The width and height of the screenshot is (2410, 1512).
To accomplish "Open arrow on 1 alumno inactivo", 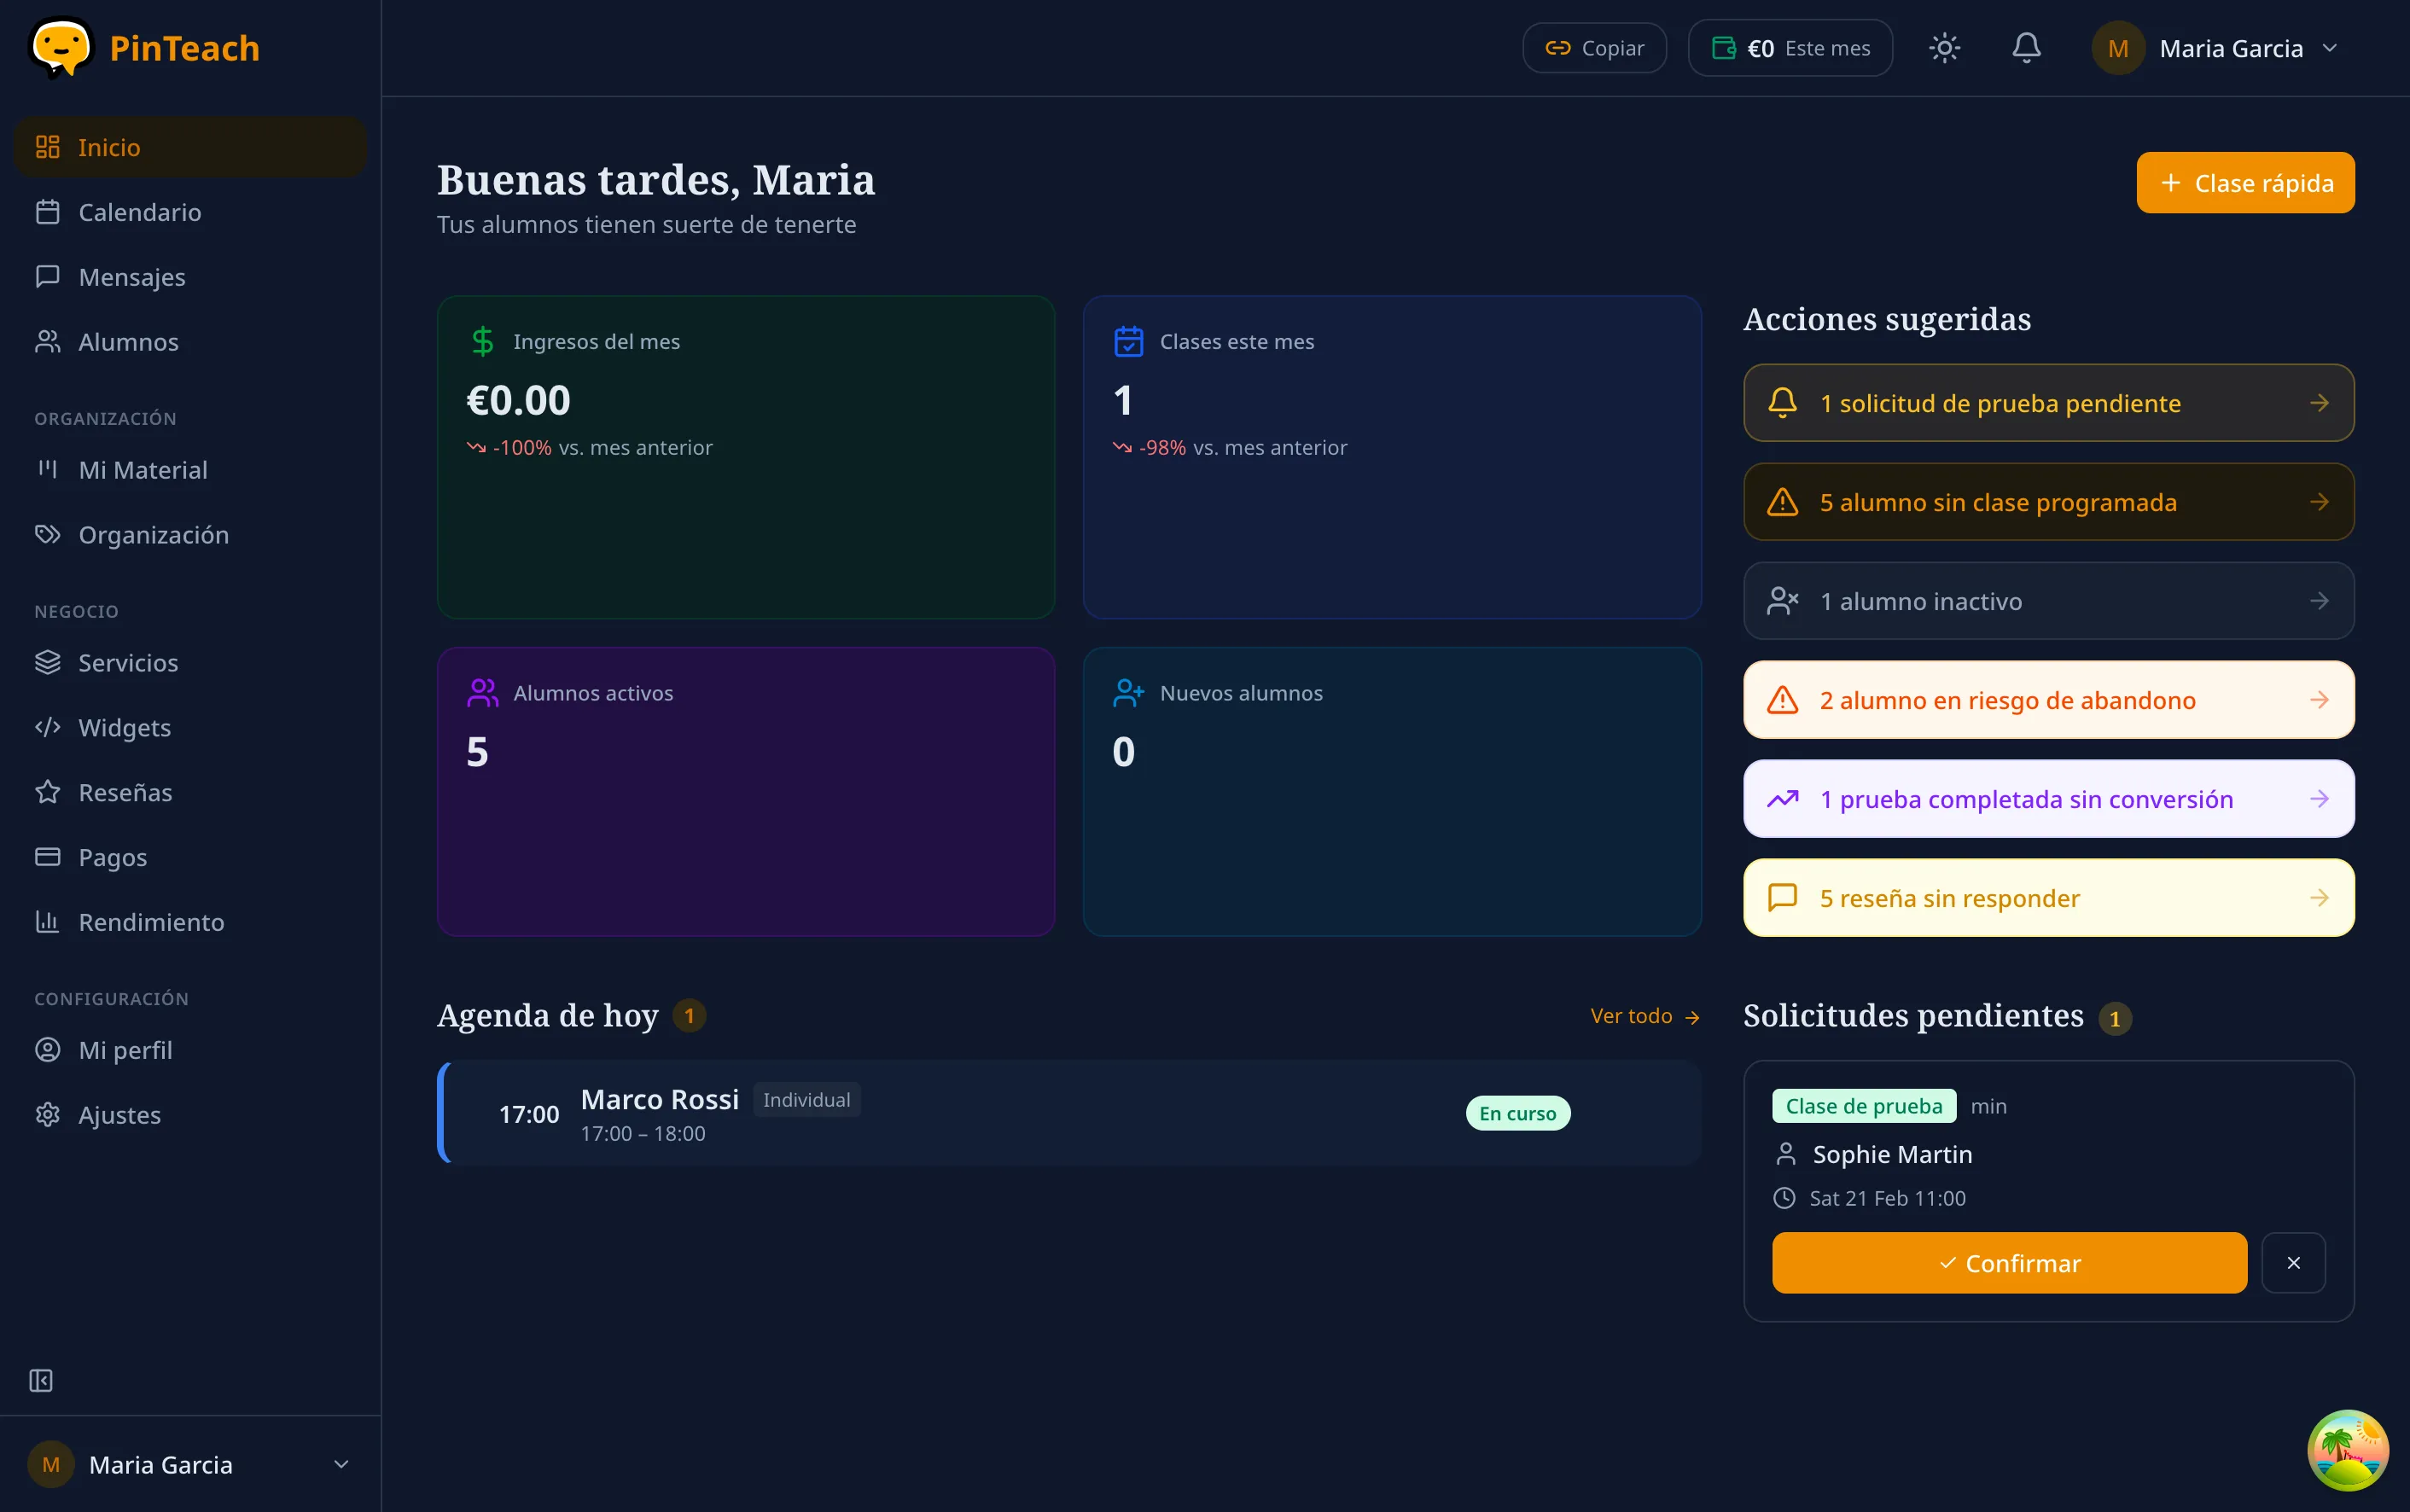I will [x=2319, y=601].
